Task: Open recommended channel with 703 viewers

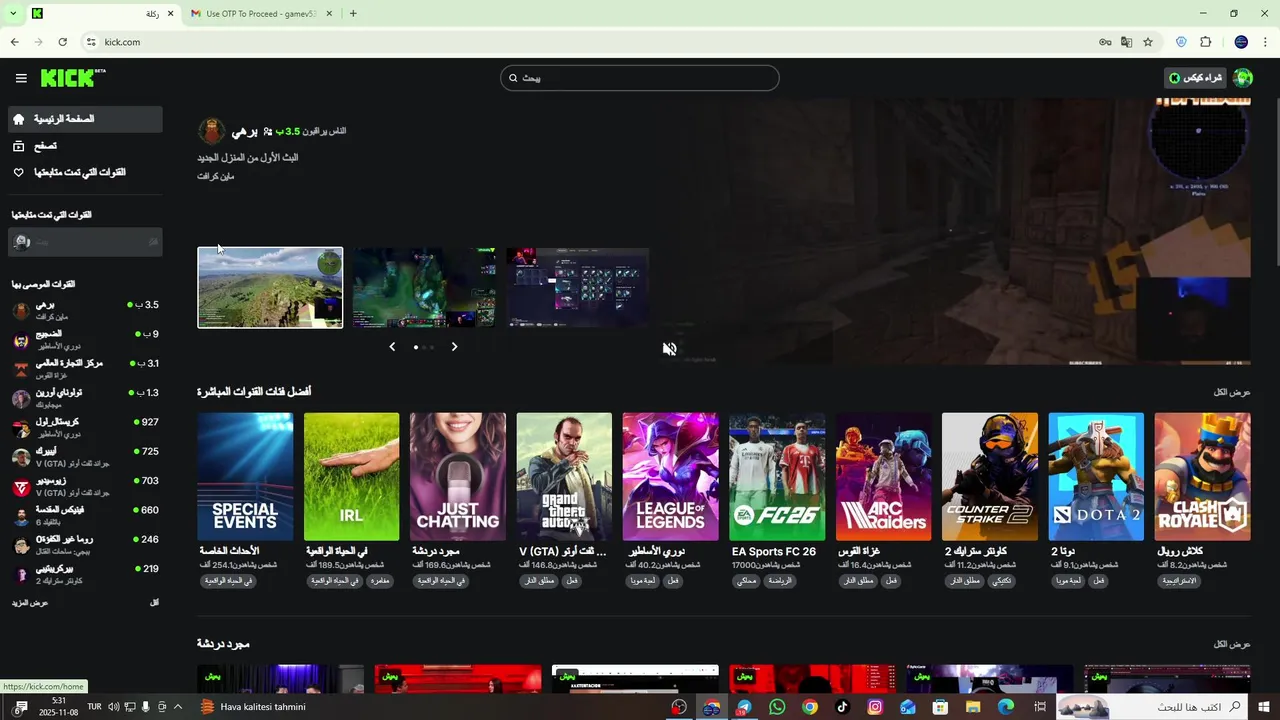Action: pos(85,486)
